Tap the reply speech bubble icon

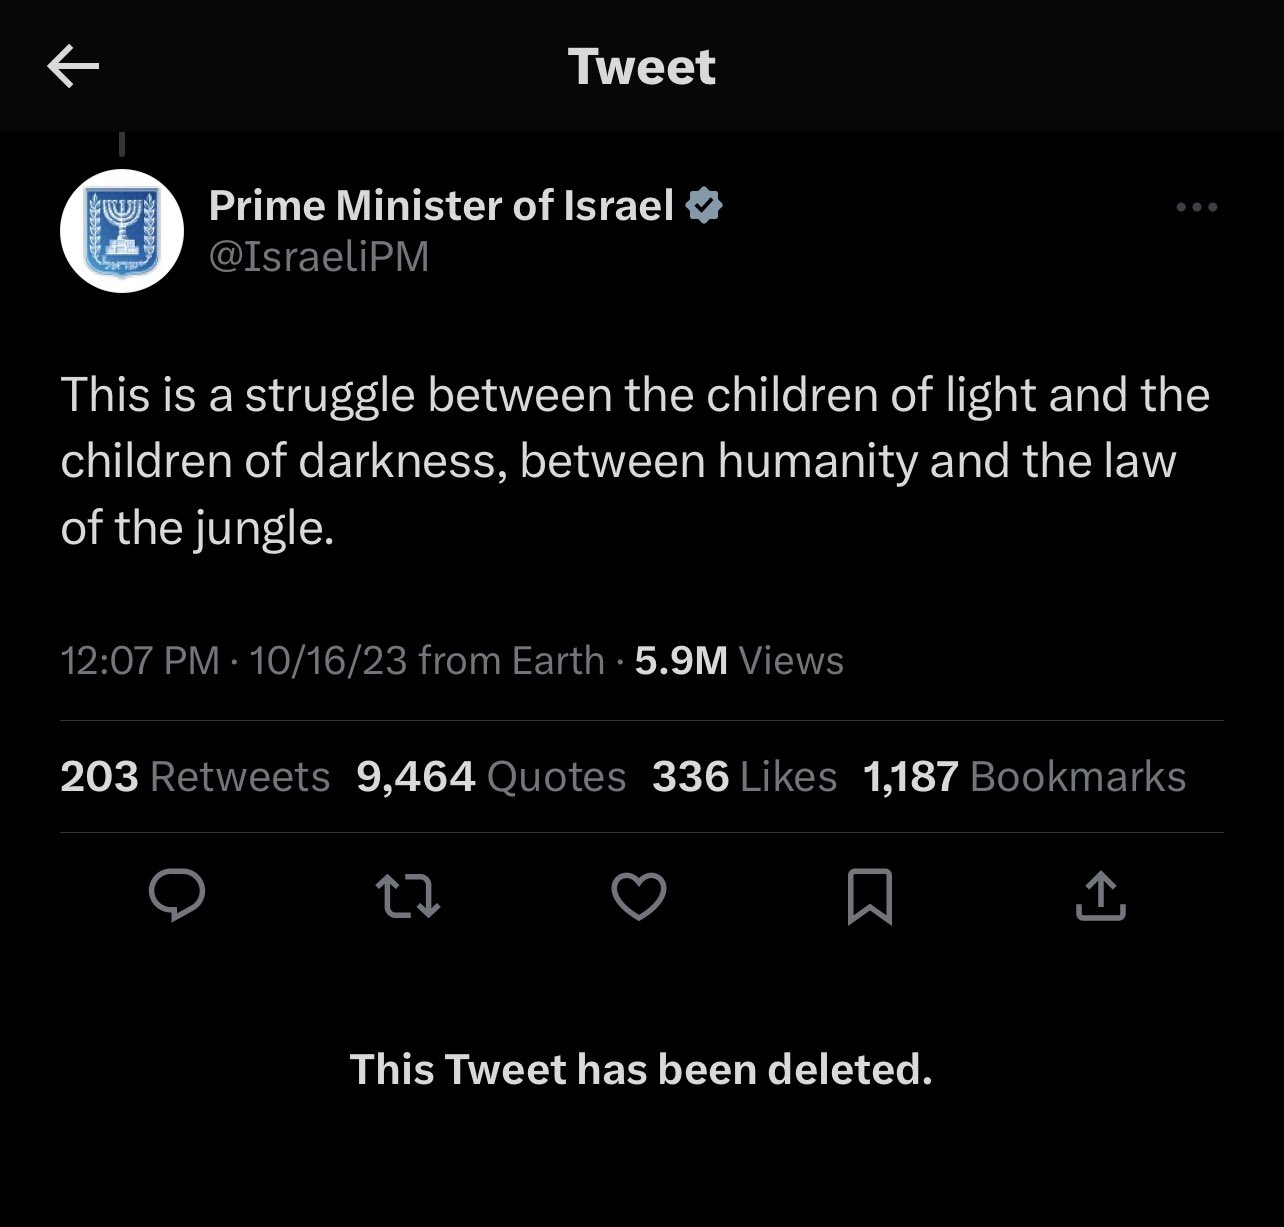177,894
